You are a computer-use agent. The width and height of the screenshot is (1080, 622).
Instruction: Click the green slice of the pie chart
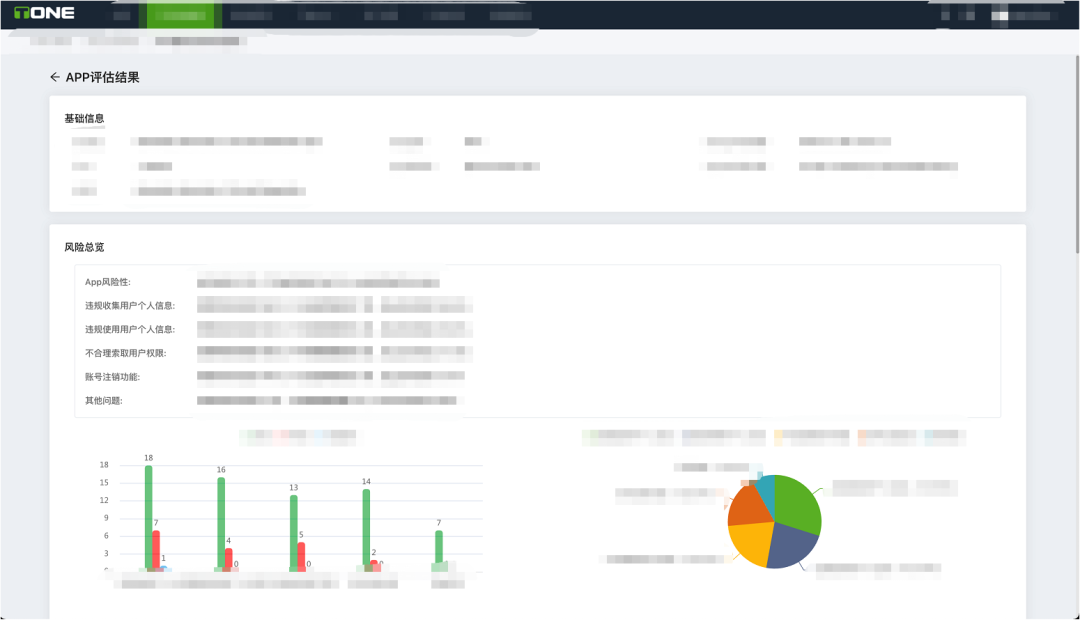(798, 504)
